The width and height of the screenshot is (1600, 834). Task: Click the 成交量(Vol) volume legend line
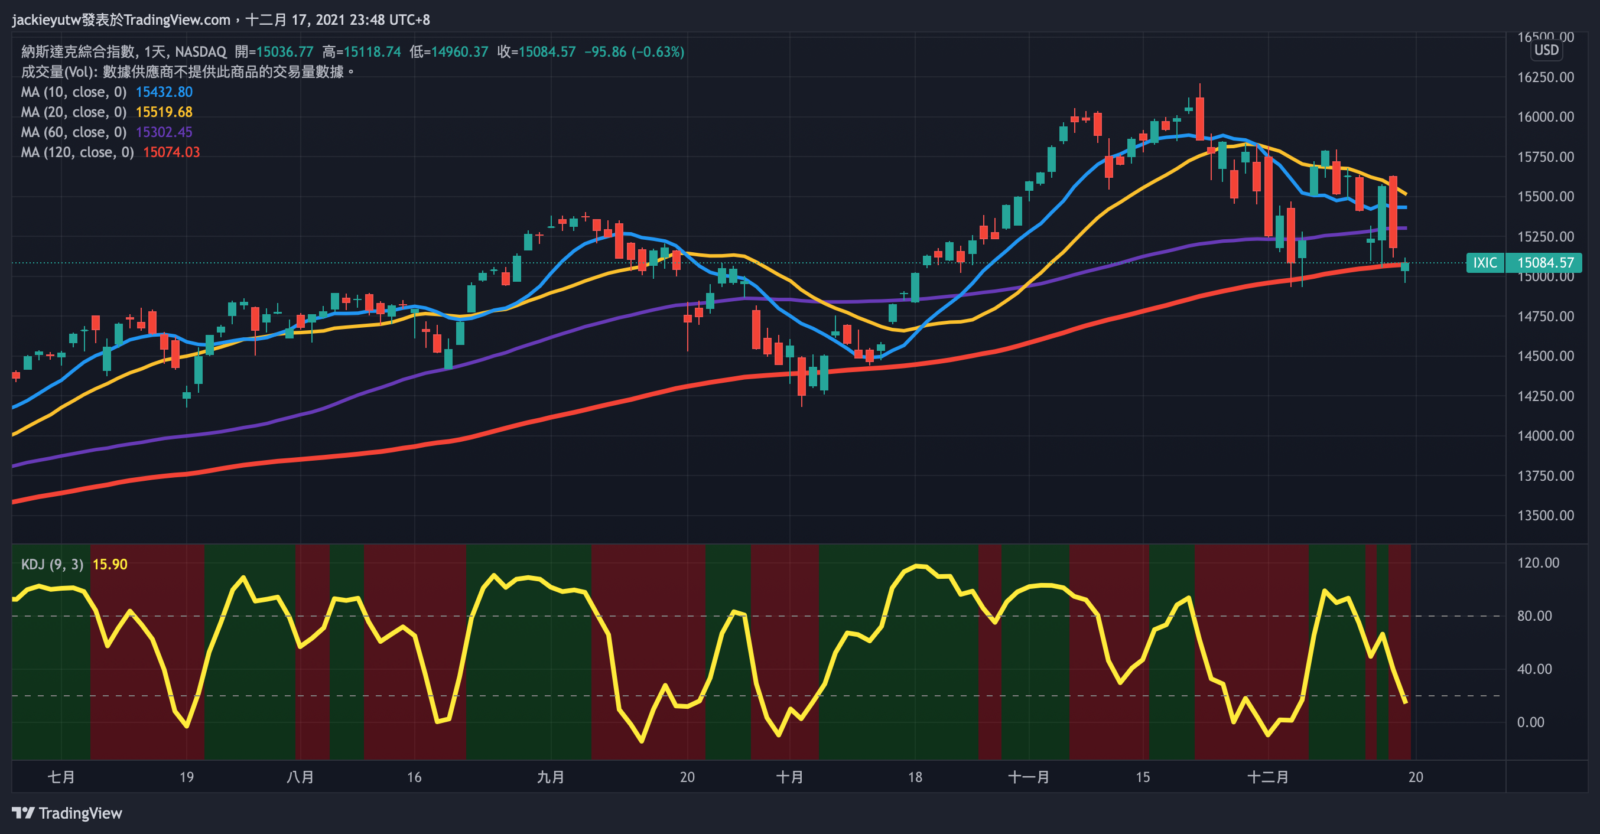point(187,72)
